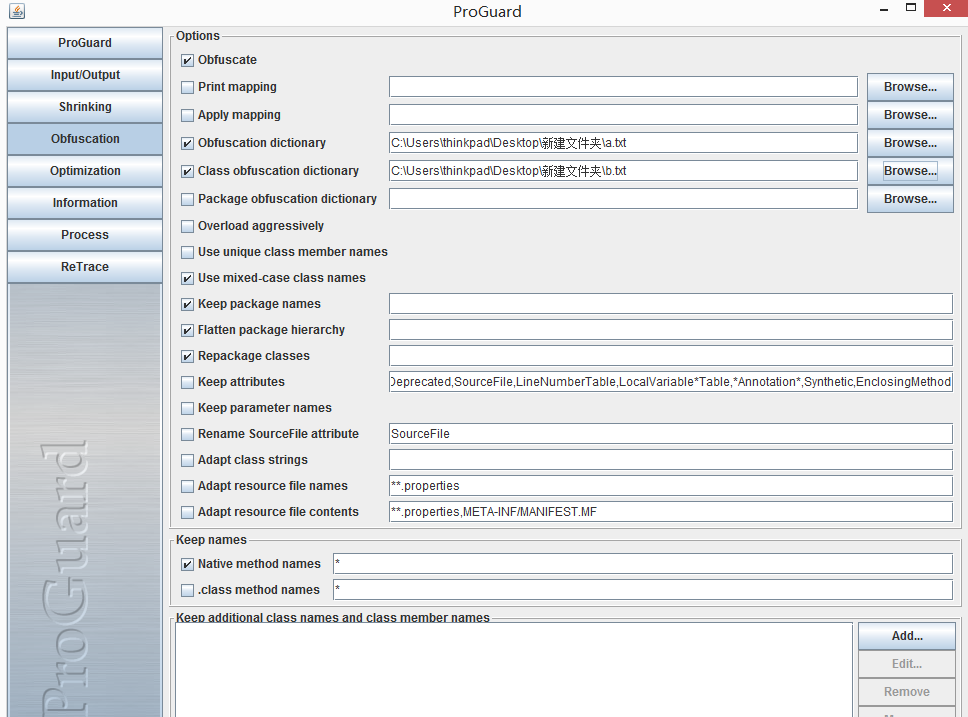
Task: Uncheck the Repackage classes option
Action: [188, 356]
